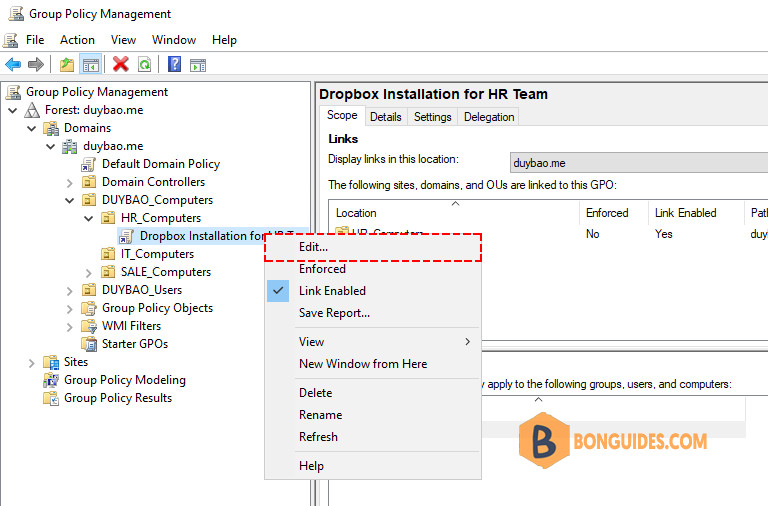Click the Group Policy Objects folder icon

[x=89, y=308]
